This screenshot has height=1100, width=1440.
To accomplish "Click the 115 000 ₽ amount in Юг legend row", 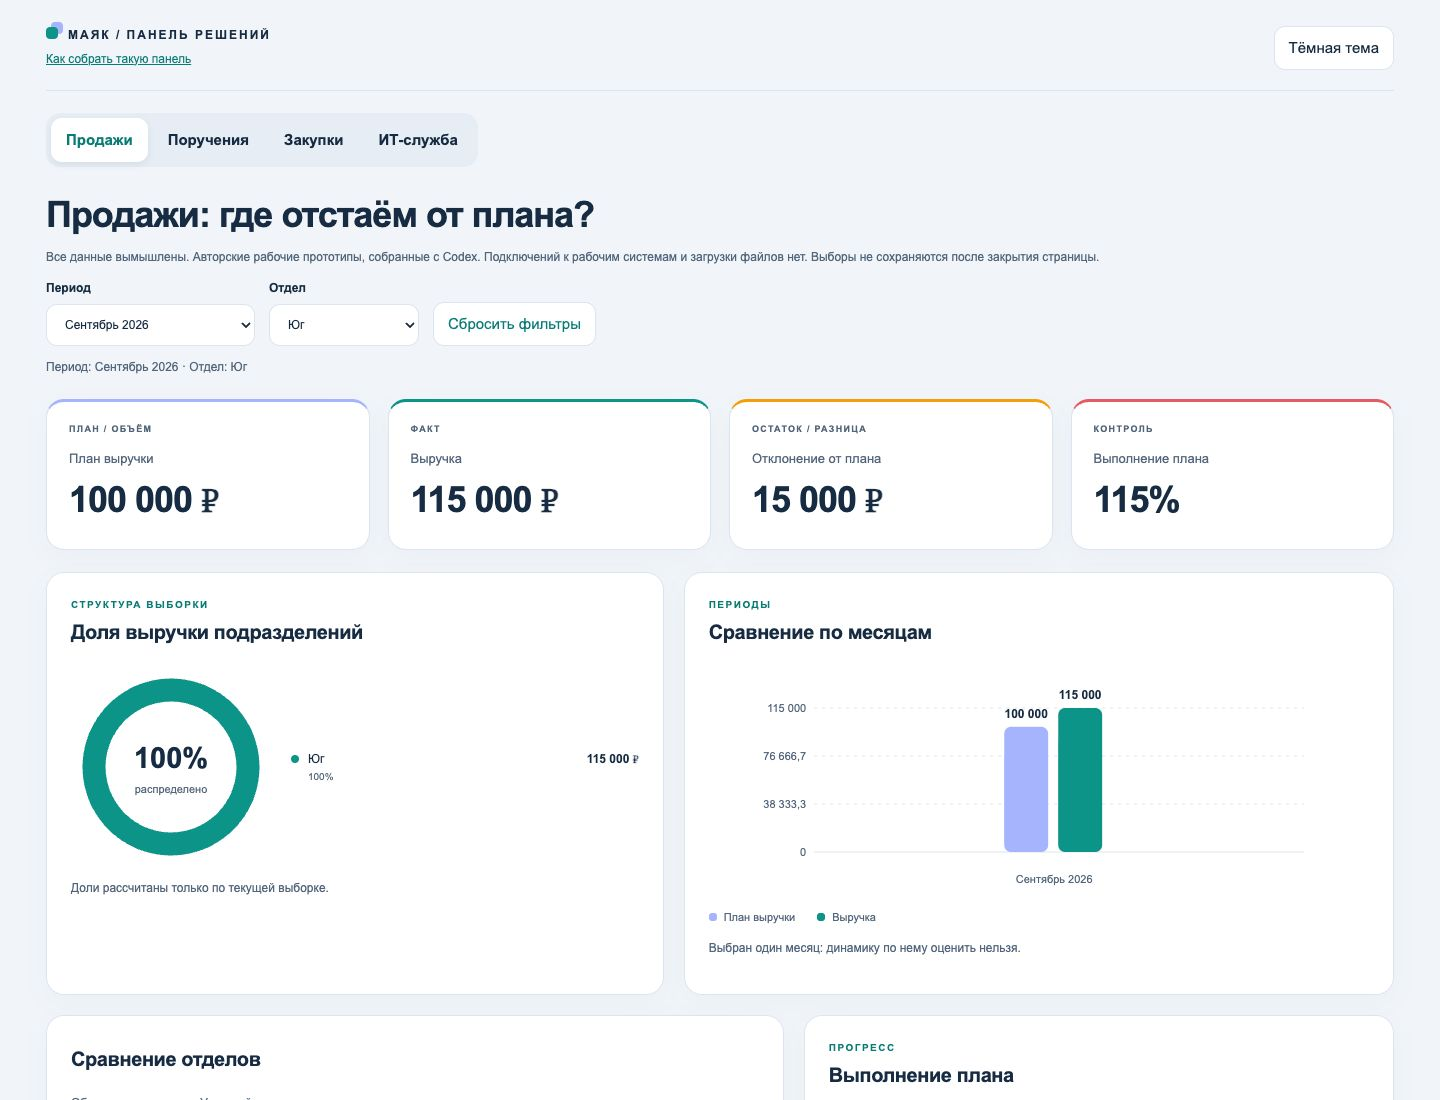I will (x=613, y=759).
